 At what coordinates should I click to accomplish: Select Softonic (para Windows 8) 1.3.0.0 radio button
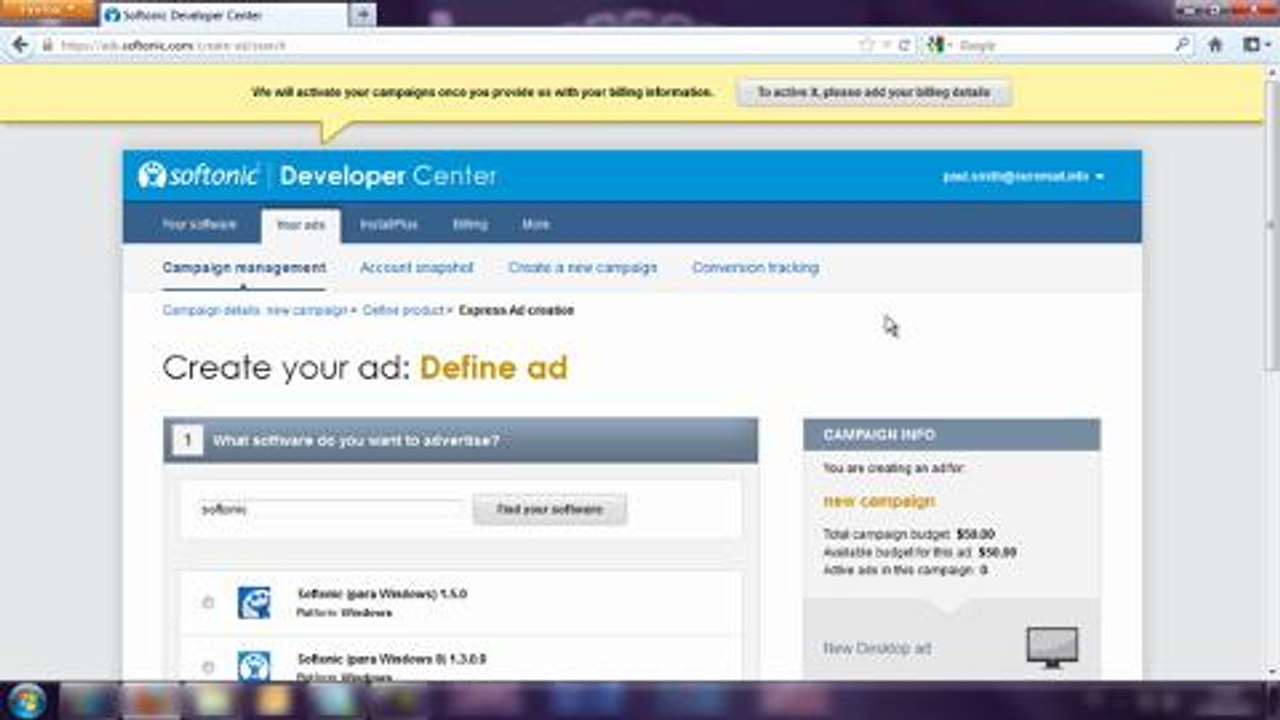coord(208,667)
